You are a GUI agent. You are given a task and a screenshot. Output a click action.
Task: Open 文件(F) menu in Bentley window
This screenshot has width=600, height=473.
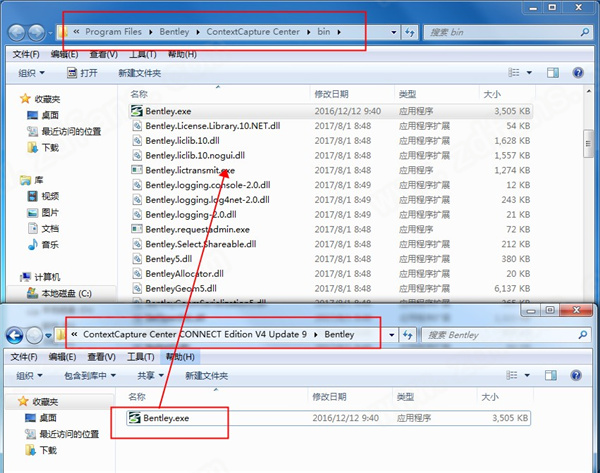24,357
